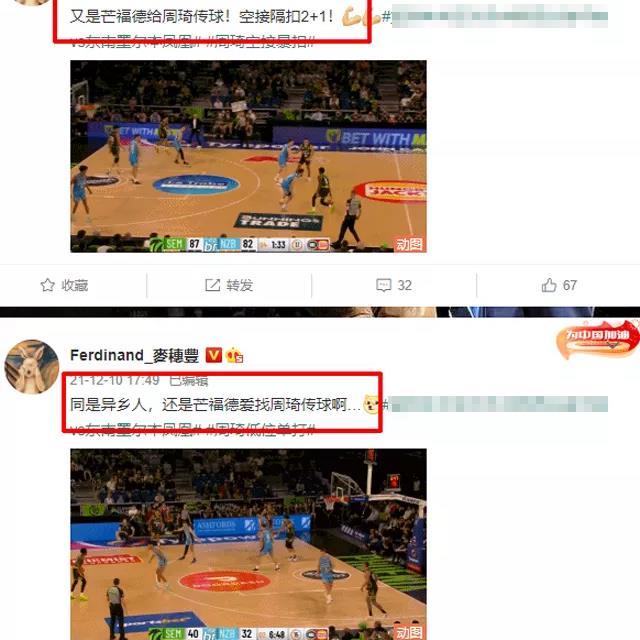Open the second basketball GIF with score 40-32
The height and width of the screenshot is (640, 640).
tap(248, 544)
